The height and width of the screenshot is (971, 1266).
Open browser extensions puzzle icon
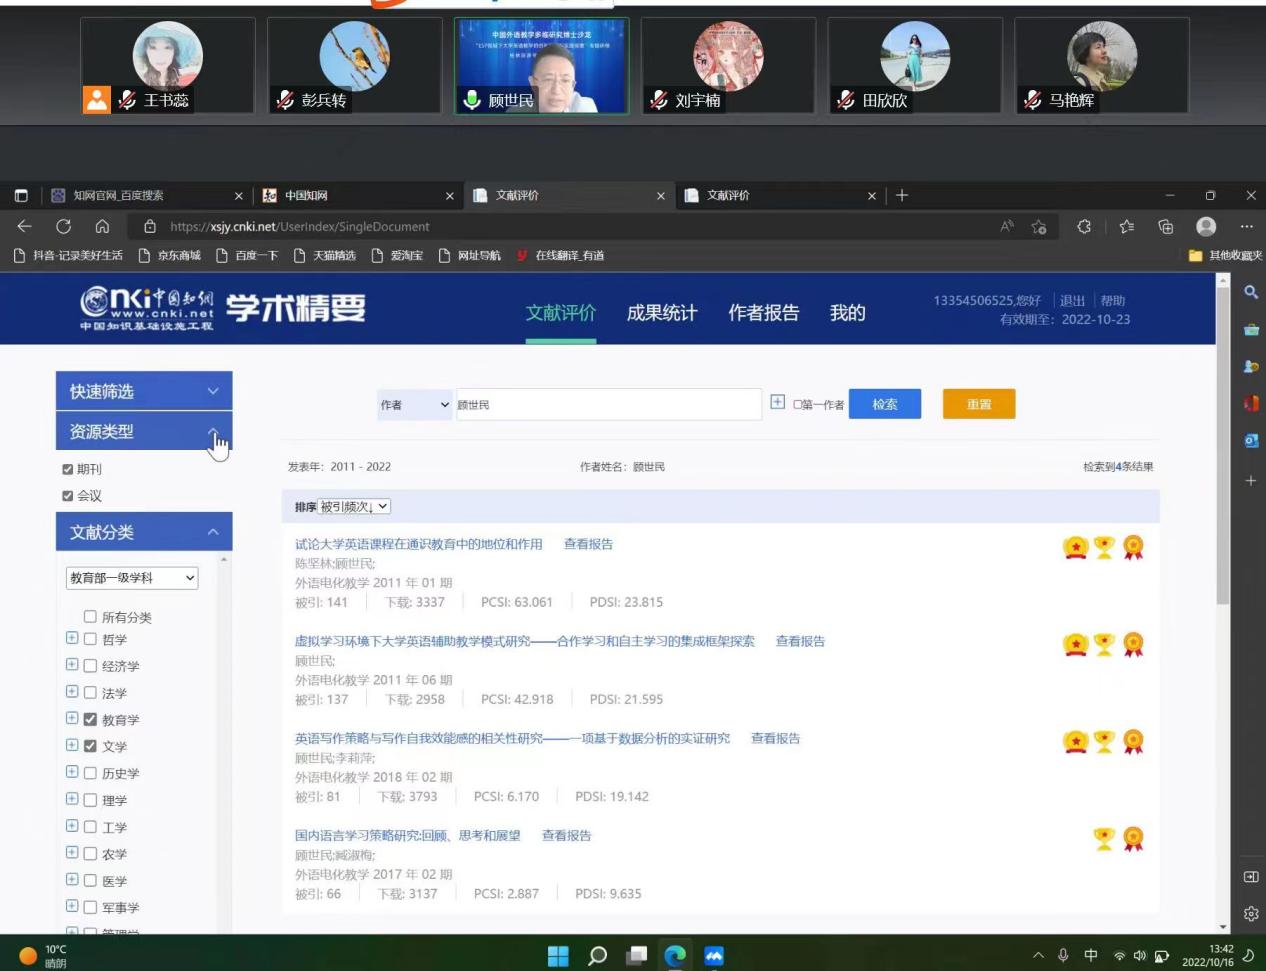point(1084,227)
